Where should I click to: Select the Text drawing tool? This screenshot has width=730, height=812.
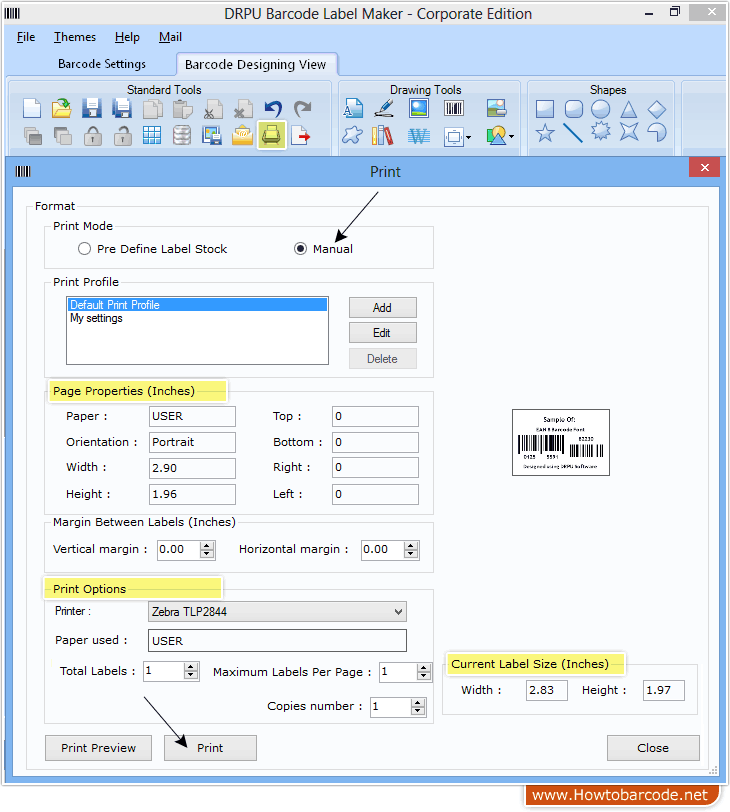click(x=353, y=109)
